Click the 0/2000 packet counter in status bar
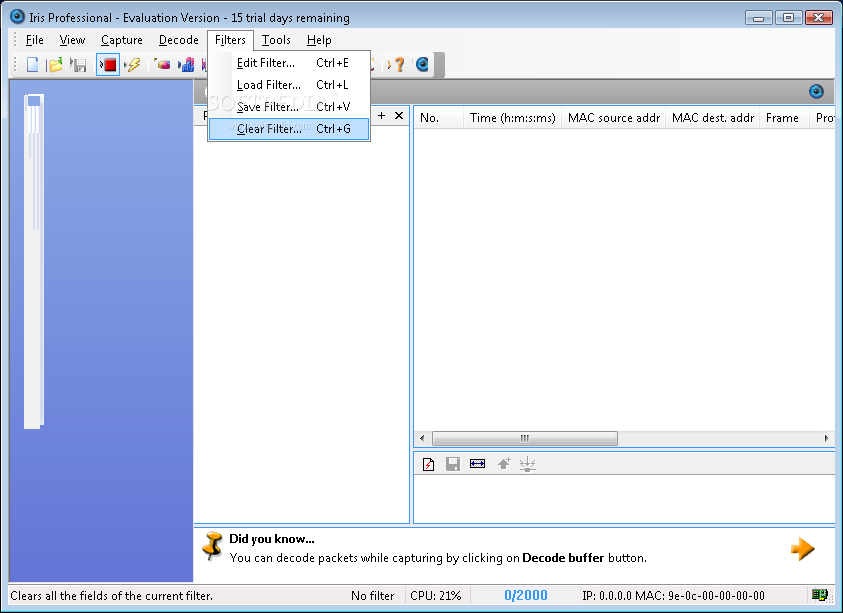The height and width of the screenshot is (613, 843). point(525,595)
